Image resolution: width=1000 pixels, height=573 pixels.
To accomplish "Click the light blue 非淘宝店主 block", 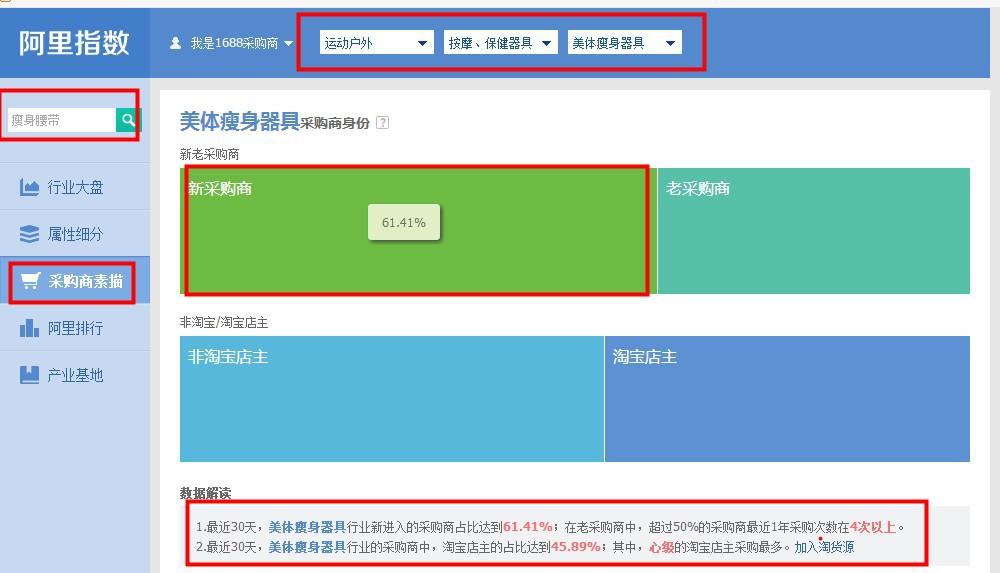I will pyautogui.click(x=392, y=399).
